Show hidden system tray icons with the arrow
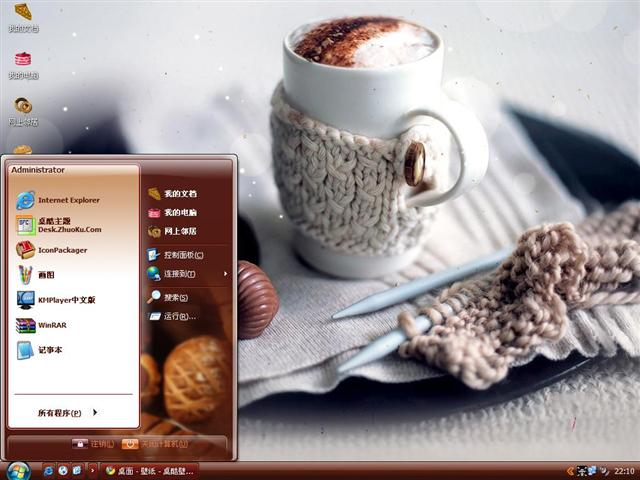The image size is (640, 480). (570, 471)
